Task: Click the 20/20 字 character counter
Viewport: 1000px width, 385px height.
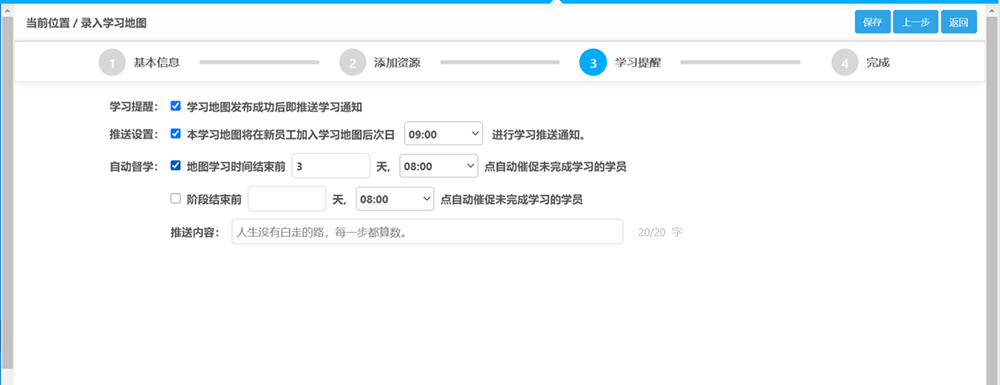Action: (x=660, y=232)
